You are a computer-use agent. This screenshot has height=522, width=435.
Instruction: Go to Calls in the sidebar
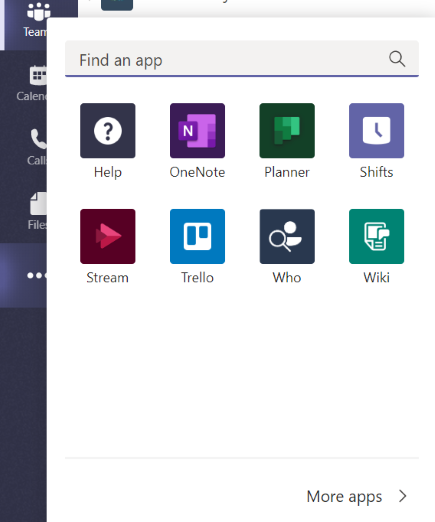37,146
